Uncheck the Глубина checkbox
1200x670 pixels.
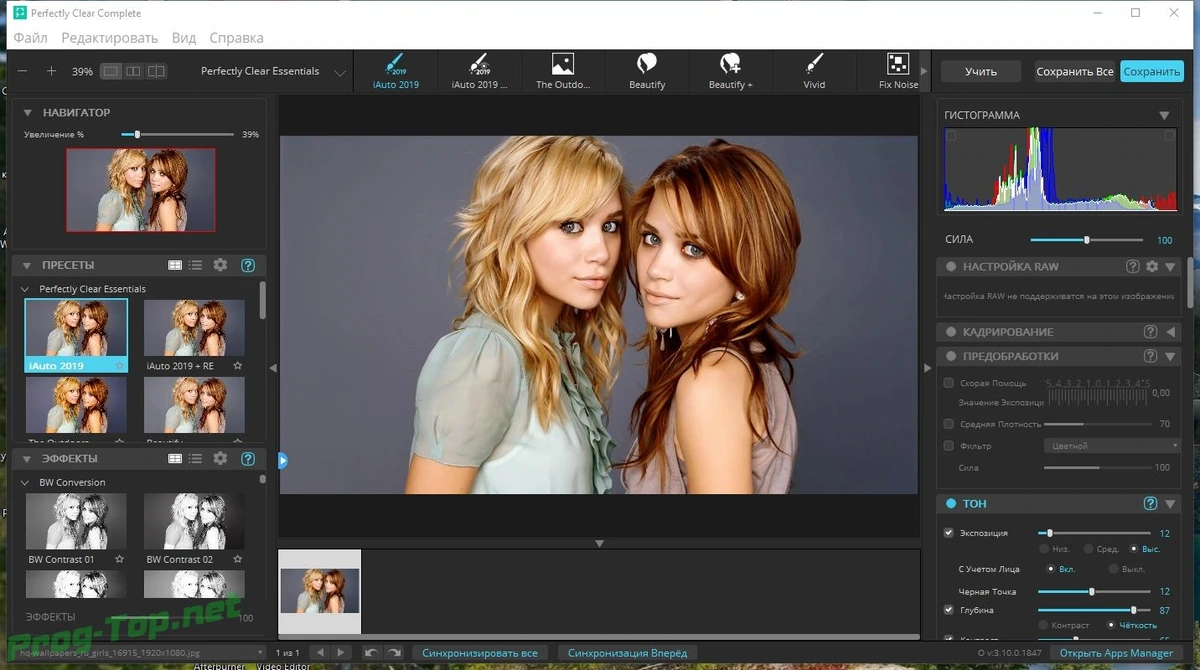(x=949, y=609)
